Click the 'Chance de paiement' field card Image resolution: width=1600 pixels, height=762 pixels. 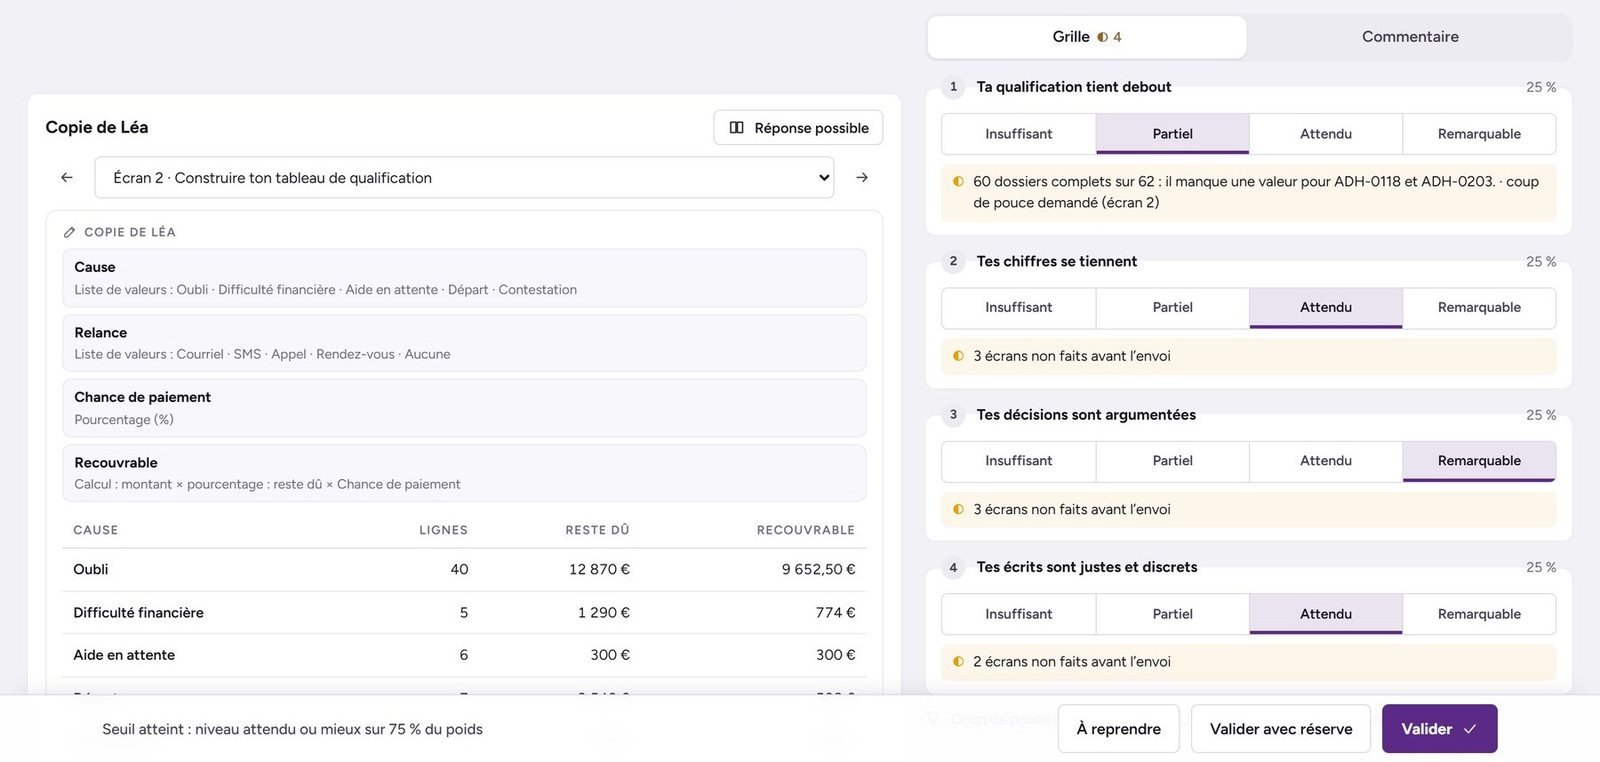coord(464,408)
